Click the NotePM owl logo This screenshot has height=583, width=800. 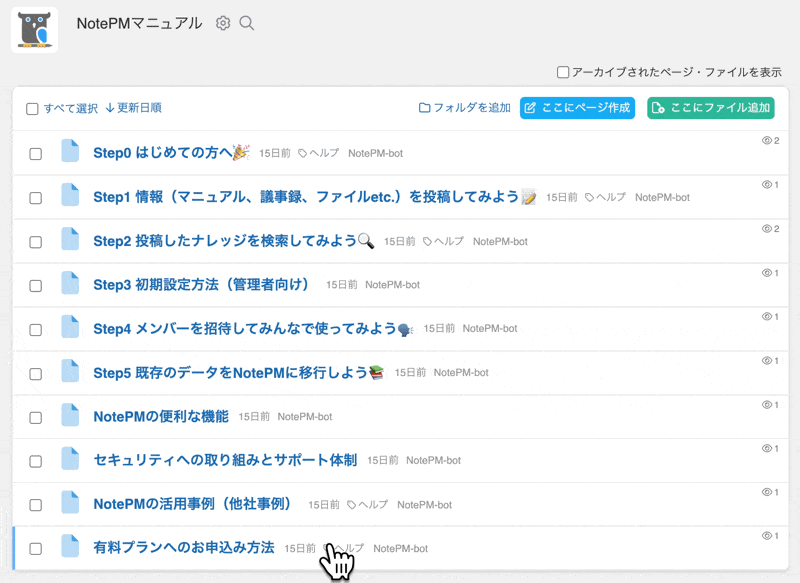34,30
